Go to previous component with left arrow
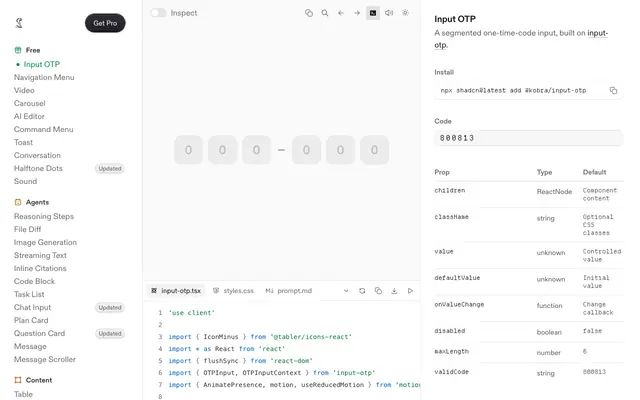The width and height of the screenshot is (640, 400). click(x=341, y=13)
